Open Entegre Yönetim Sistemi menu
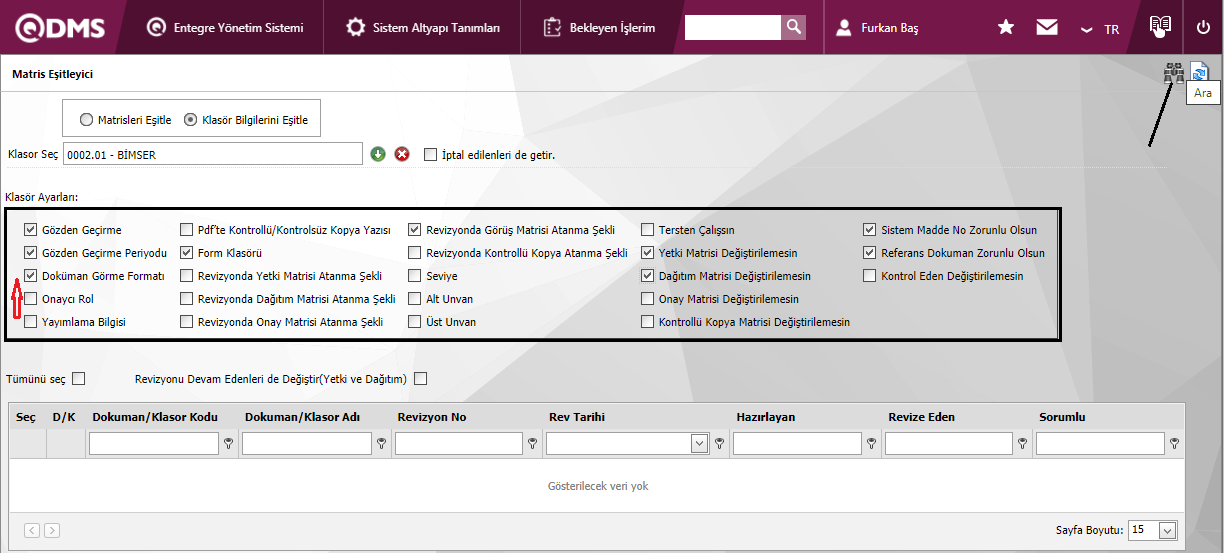The height and width of the screenshot is (553, 1224). tap(225, 28)
